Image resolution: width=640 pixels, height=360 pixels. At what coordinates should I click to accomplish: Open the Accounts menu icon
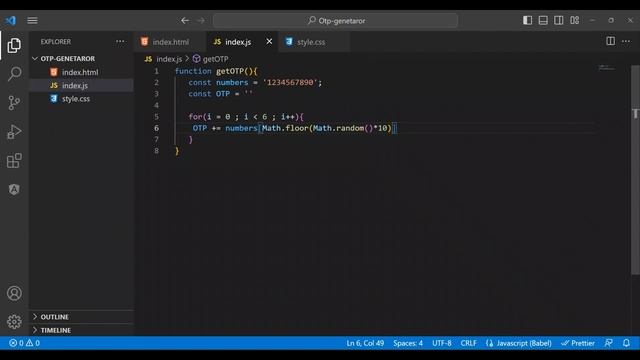pyautogui.click(x=14, y=293)
